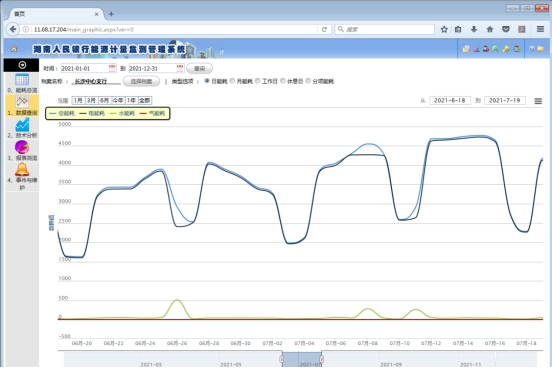Open the end date calendar picker icon

point(180,68)
